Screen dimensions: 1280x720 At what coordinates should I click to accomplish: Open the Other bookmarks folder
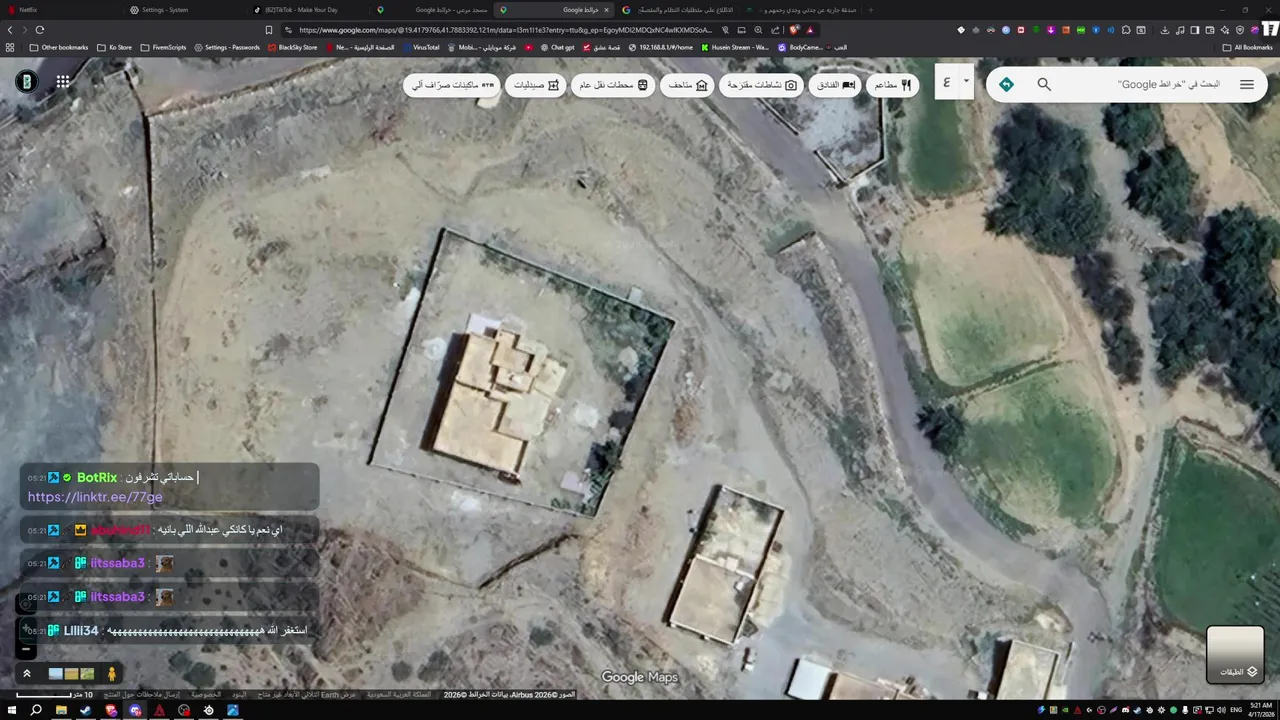[59, 47]
